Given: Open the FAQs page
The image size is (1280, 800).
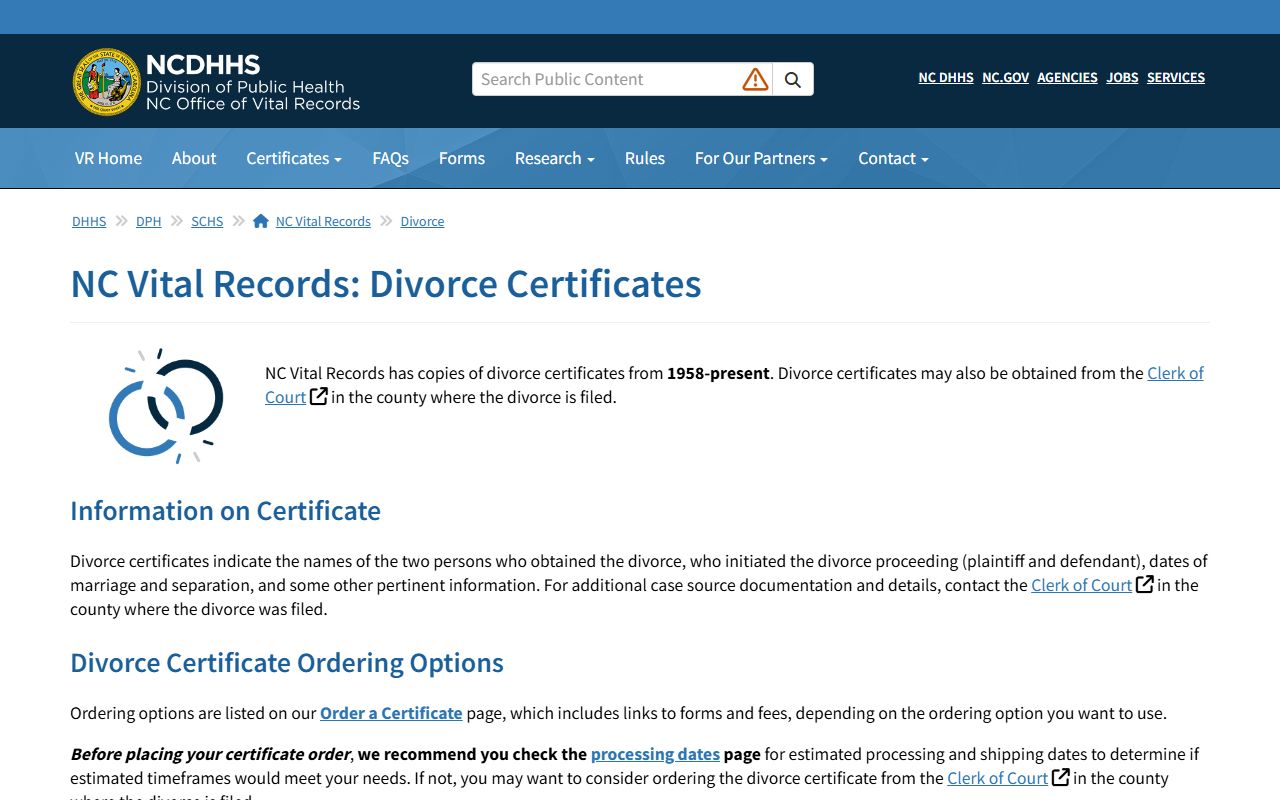Looking at the screenshot, I should coord(390,158).
